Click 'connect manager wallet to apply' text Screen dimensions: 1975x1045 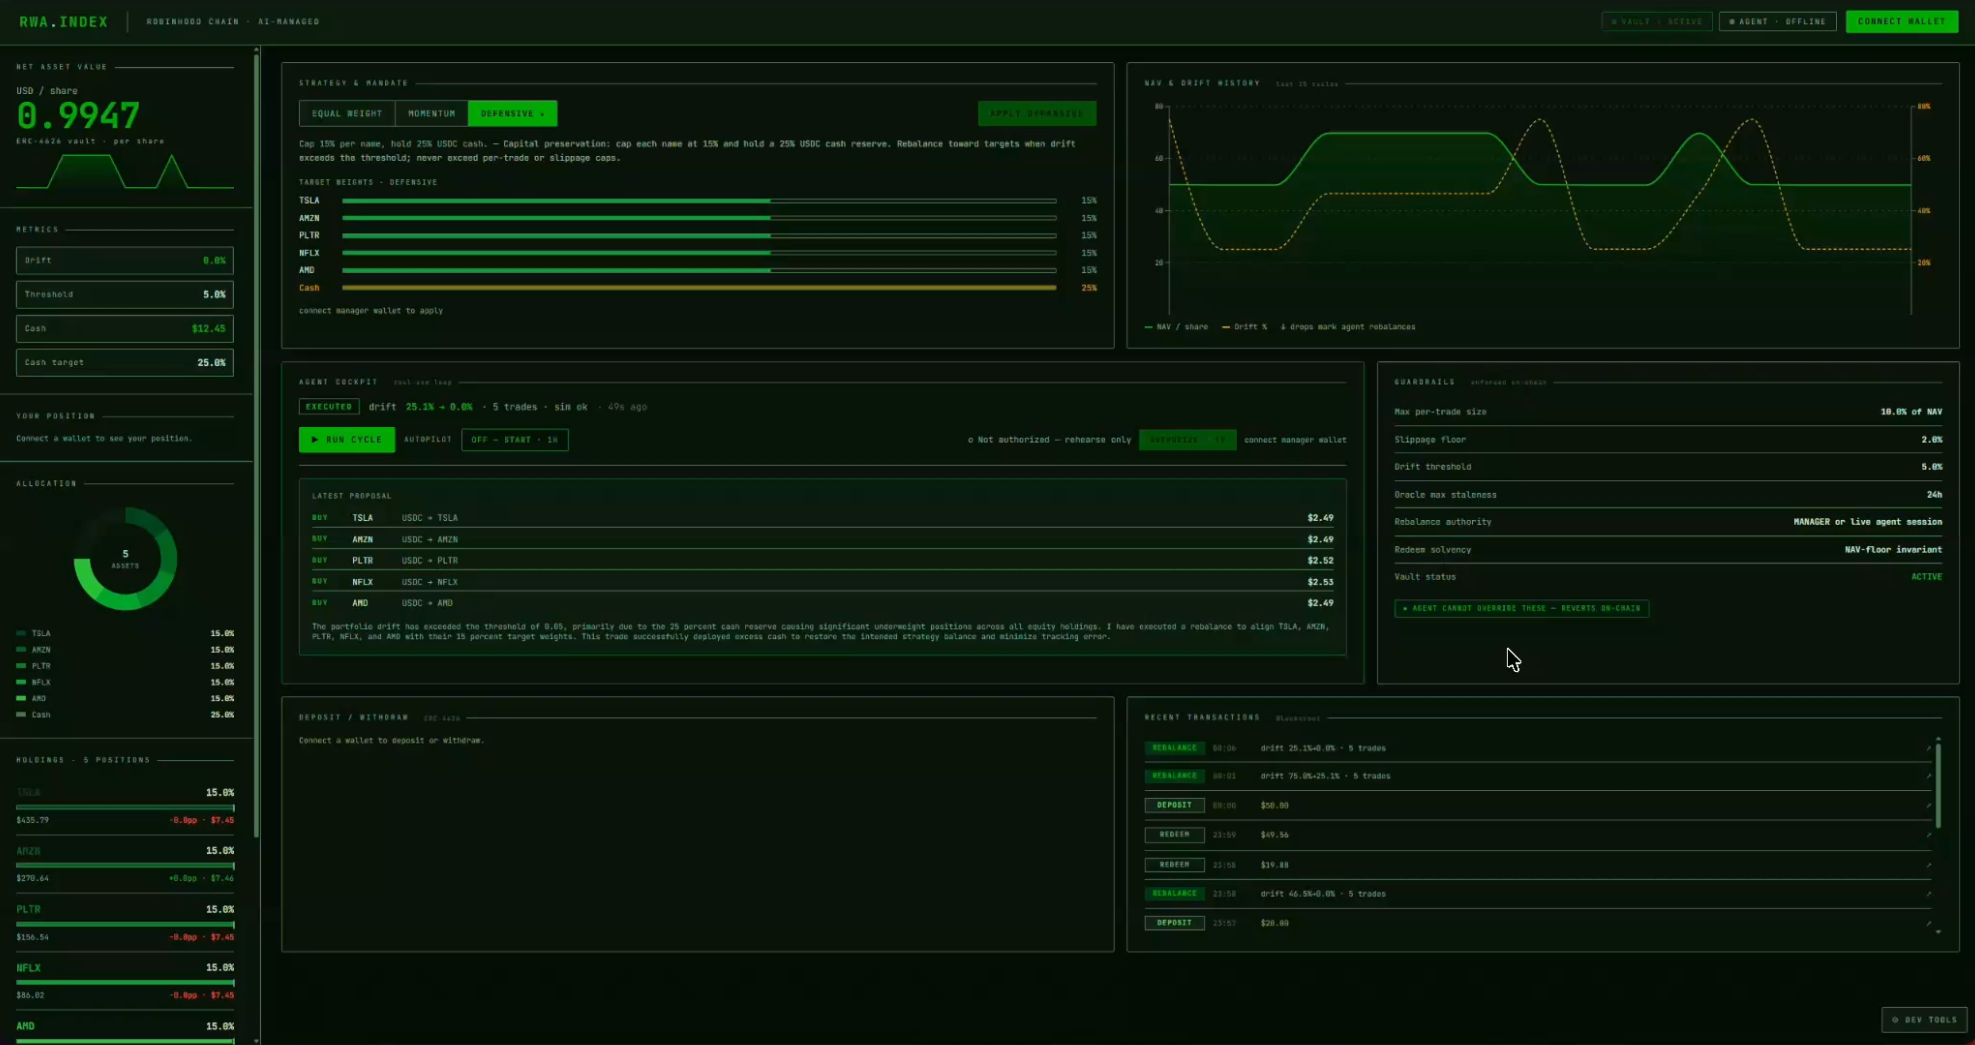(371, 311)
